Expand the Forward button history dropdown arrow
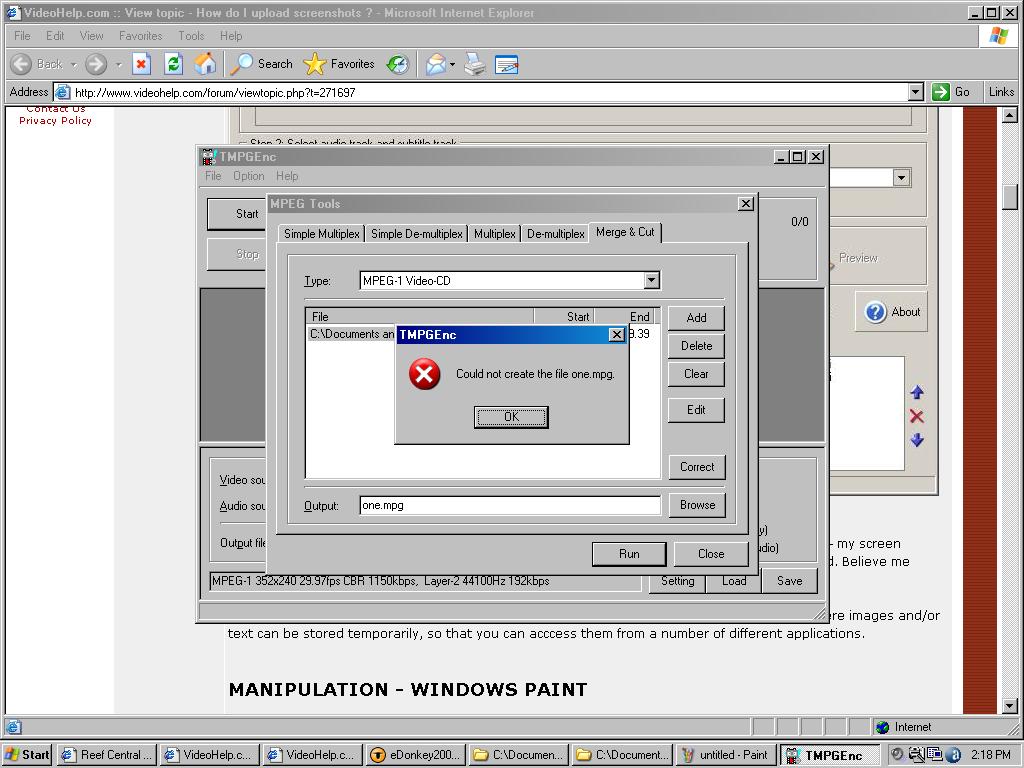Viewport: 1024px width, 768px height. point(118,65)
